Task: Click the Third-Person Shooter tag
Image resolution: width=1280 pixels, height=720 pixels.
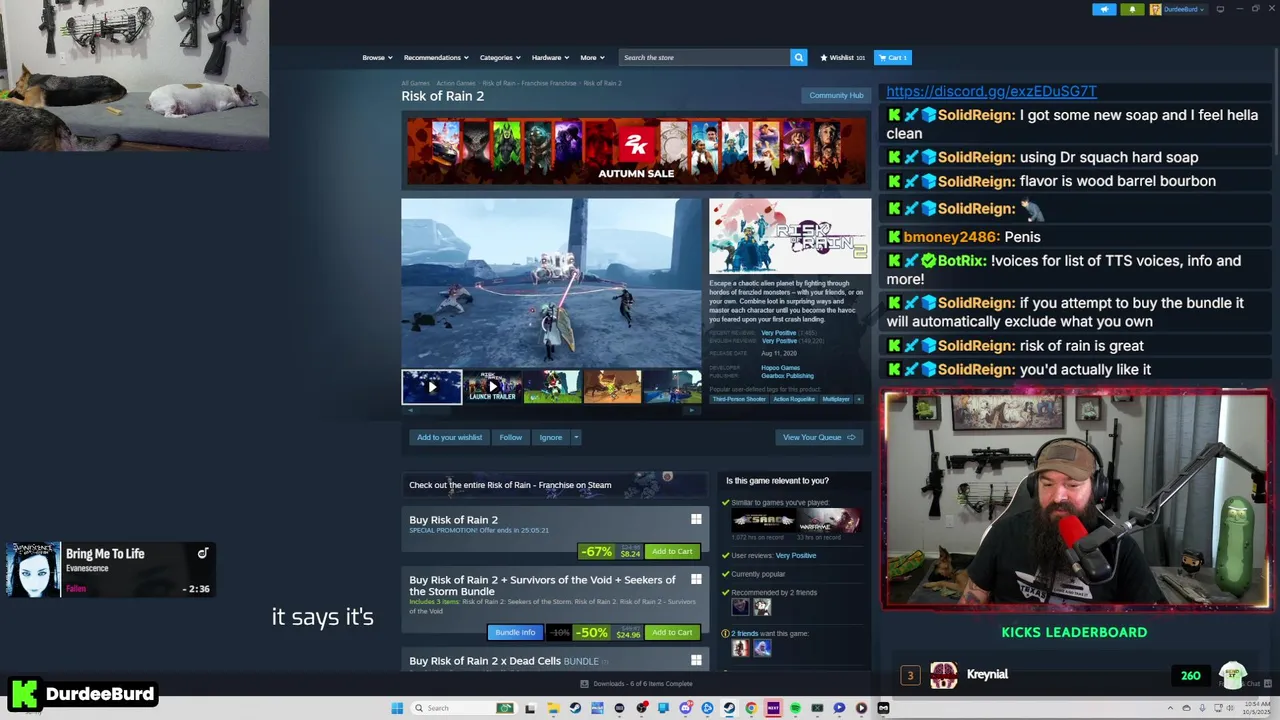Action: (739, 399)
